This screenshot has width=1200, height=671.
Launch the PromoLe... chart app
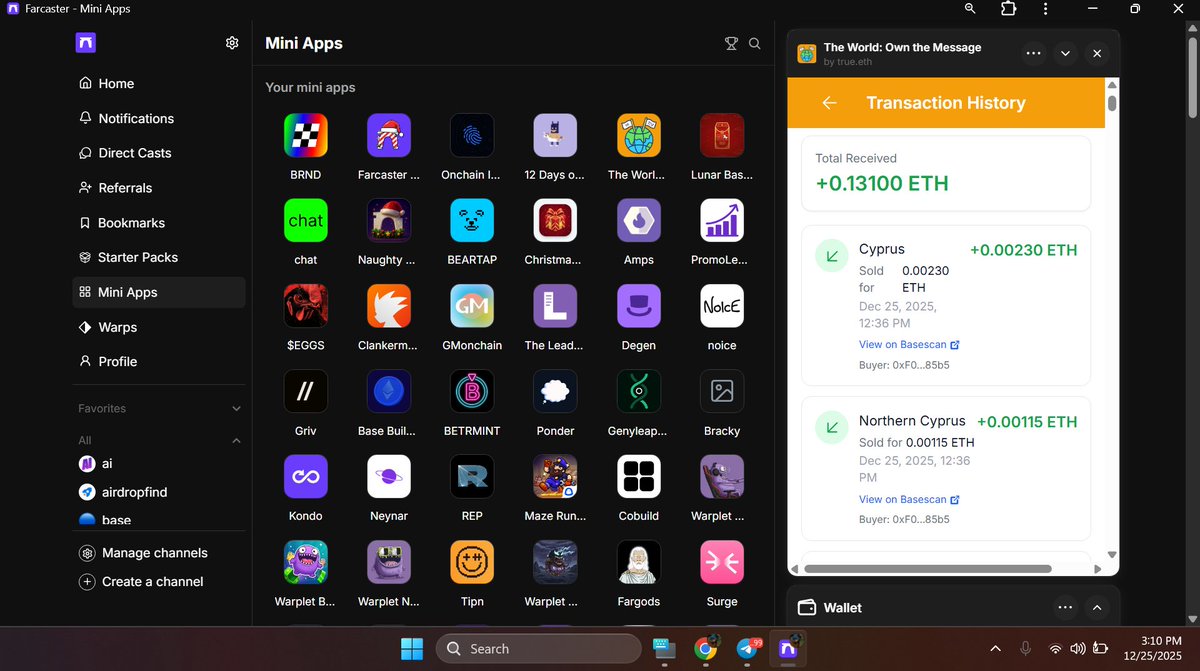[722, 220]
